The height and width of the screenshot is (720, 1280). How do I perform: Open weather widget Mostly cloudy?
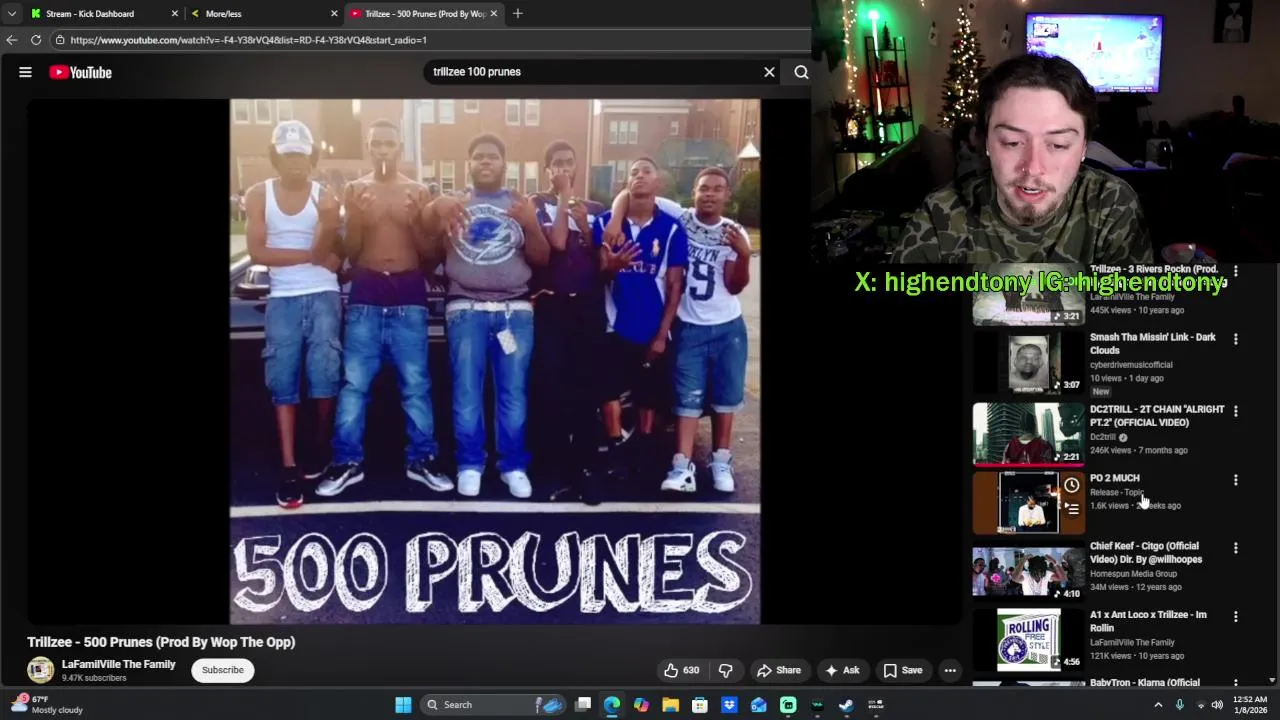[x=48, y=705]
